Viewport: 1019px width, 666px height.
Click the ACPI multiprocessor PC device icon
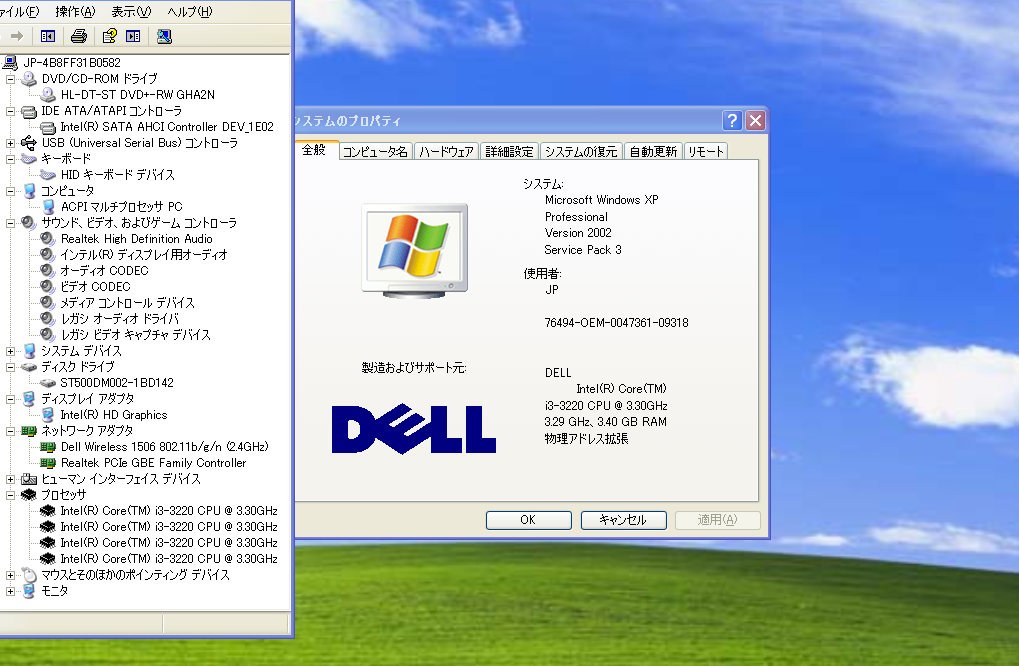click(x=47, y=207)
